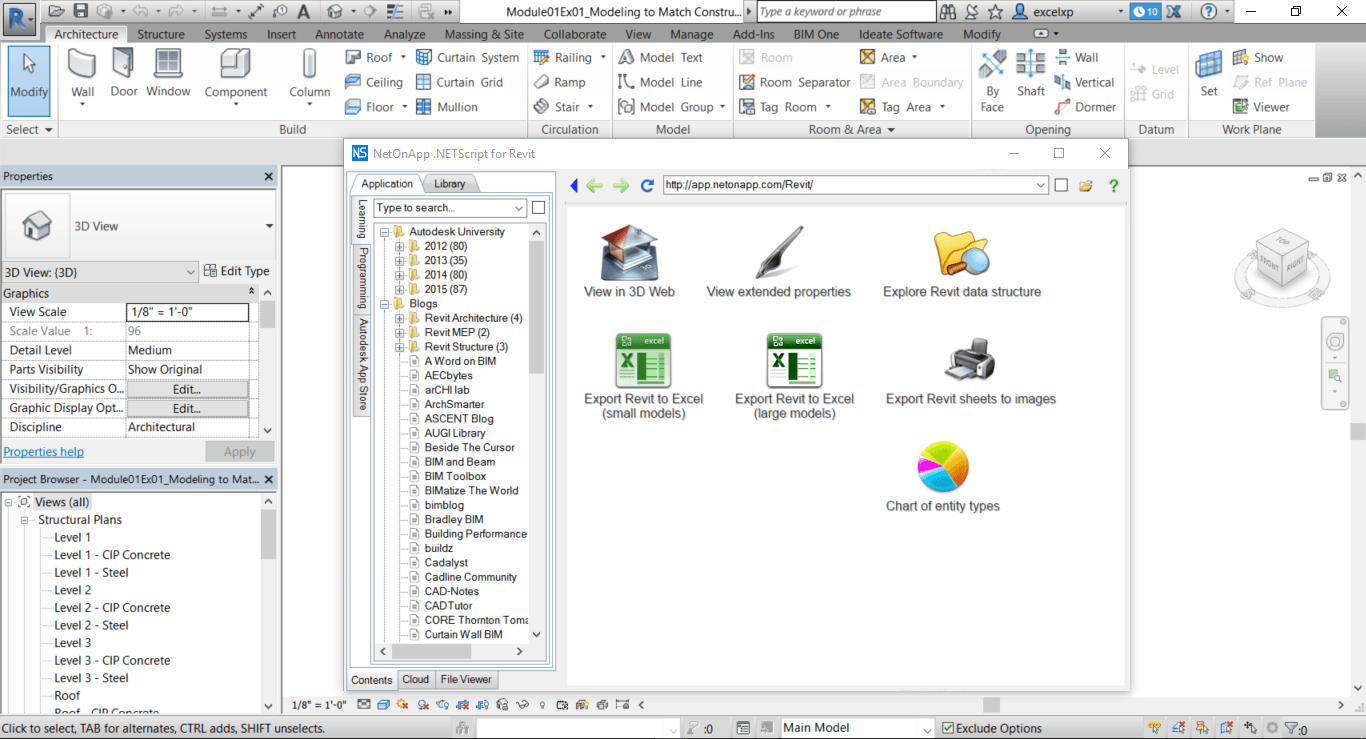Toggle checkbox next to search field
Viewport: 1366px width, 739px height.
pos(538,208)
